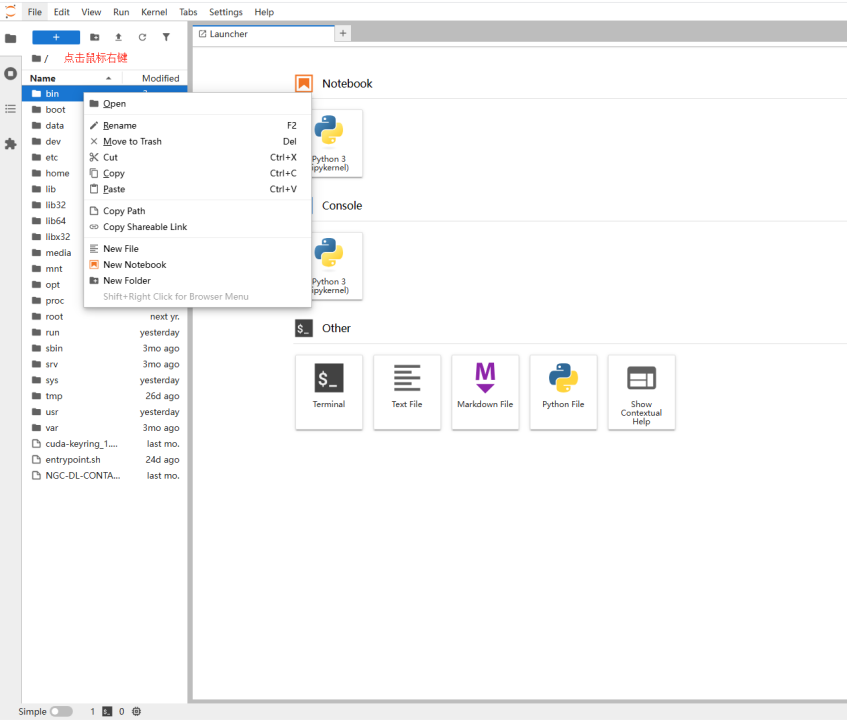This screenshot has width=847, height=720.
Task: Select the bin folder row
Action: (x=53, y=93)
